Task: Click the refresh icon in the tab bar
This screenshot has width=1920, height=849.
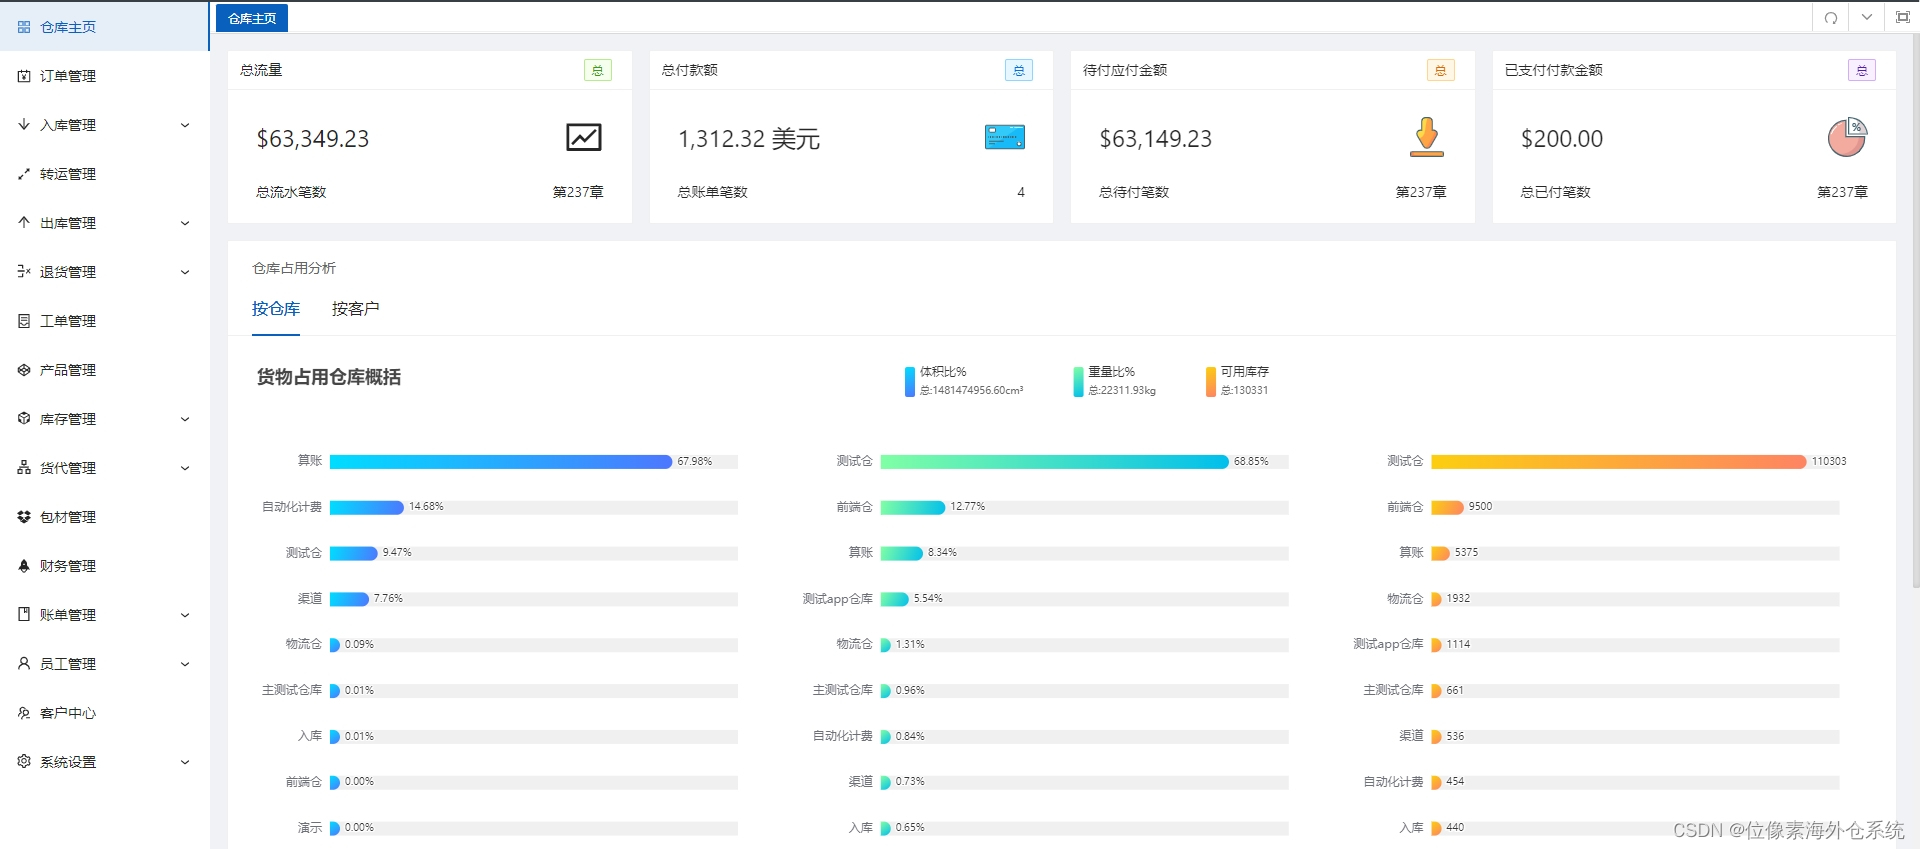Action: tap(1831, 18)
